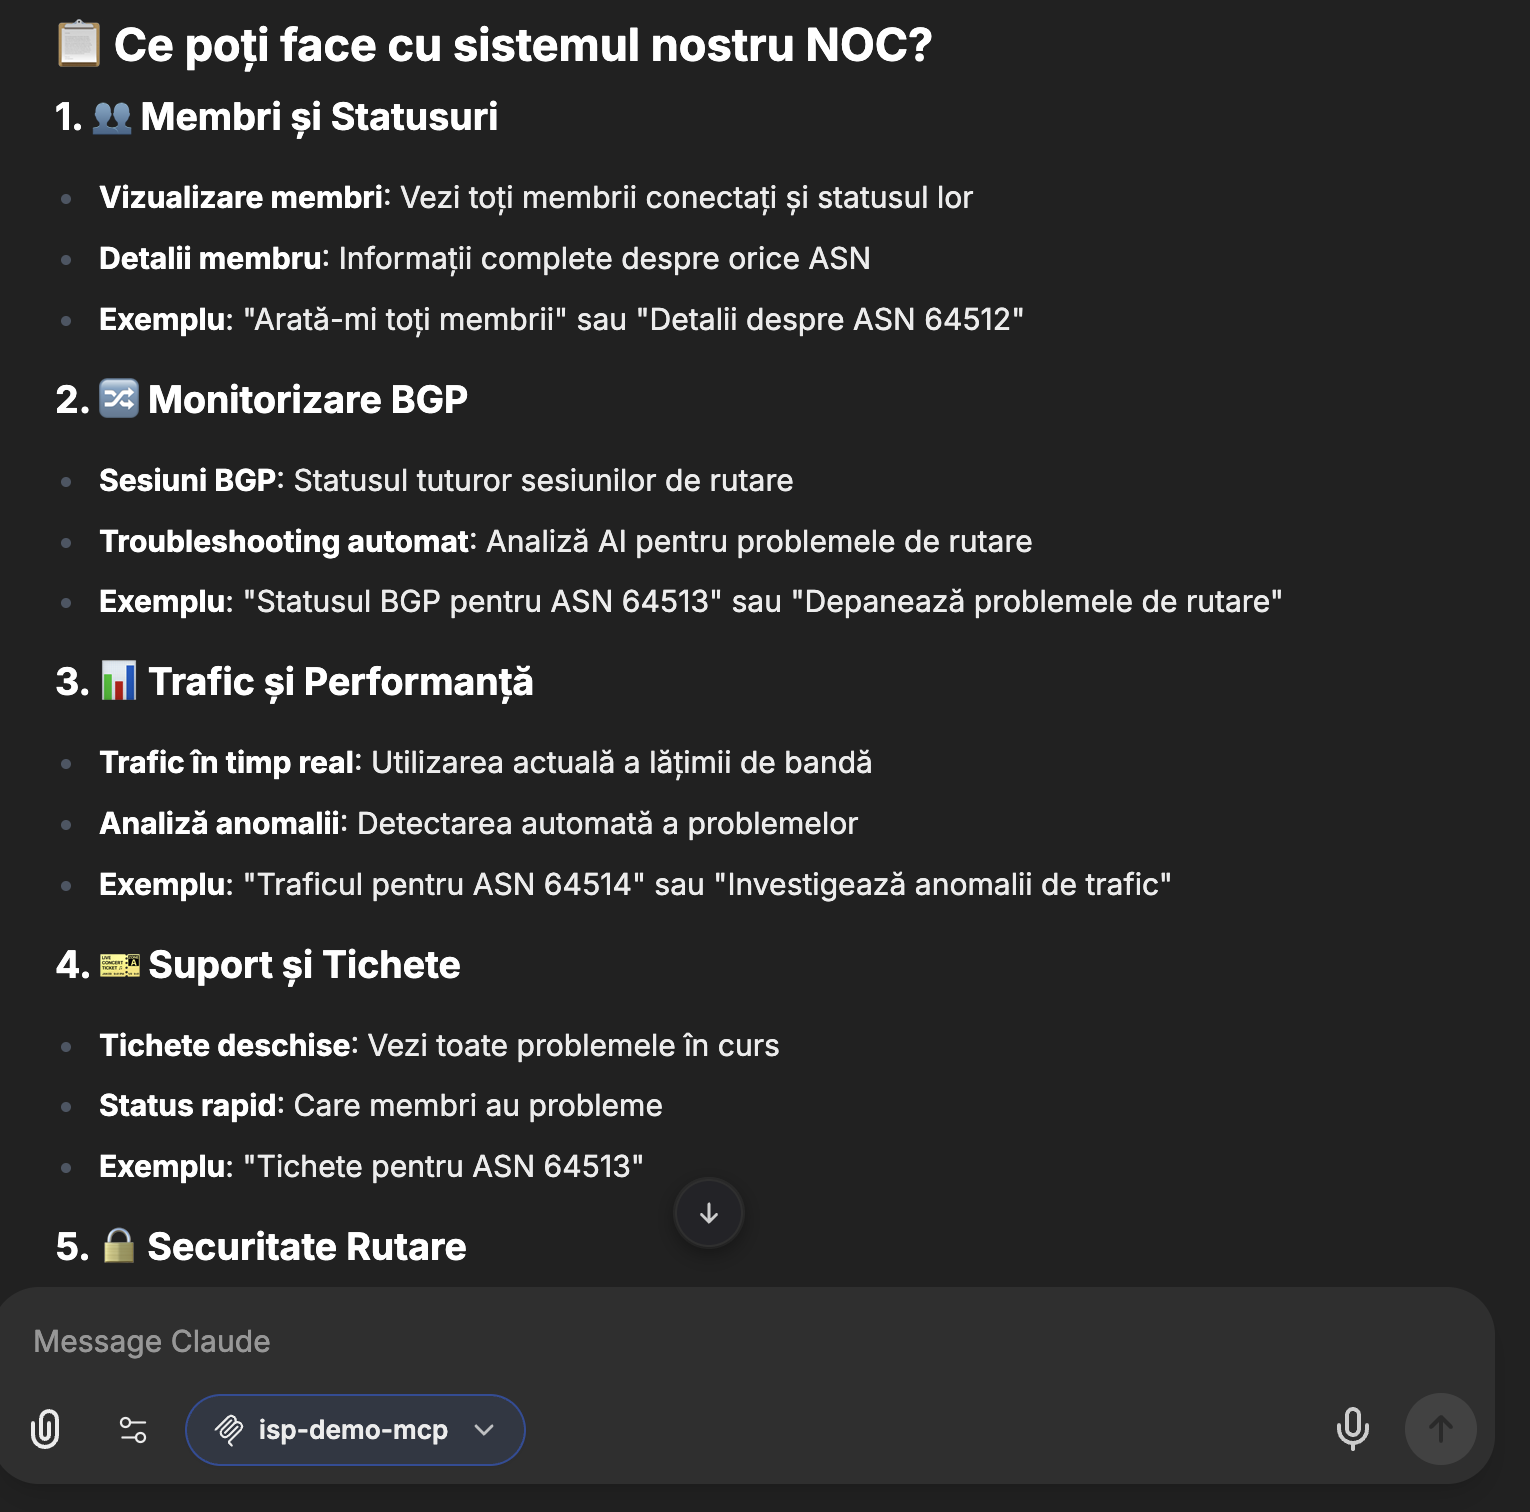
Task: Toggle the isp-demo-mcp connector on or off
Action: point(355,1429)
